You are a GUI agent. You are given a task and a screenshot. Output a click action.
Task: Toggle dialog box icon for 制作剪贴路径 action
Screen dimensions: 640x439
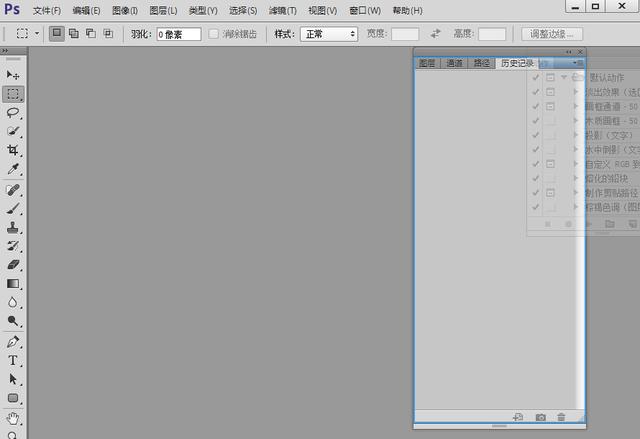click(x=550, y=193)
